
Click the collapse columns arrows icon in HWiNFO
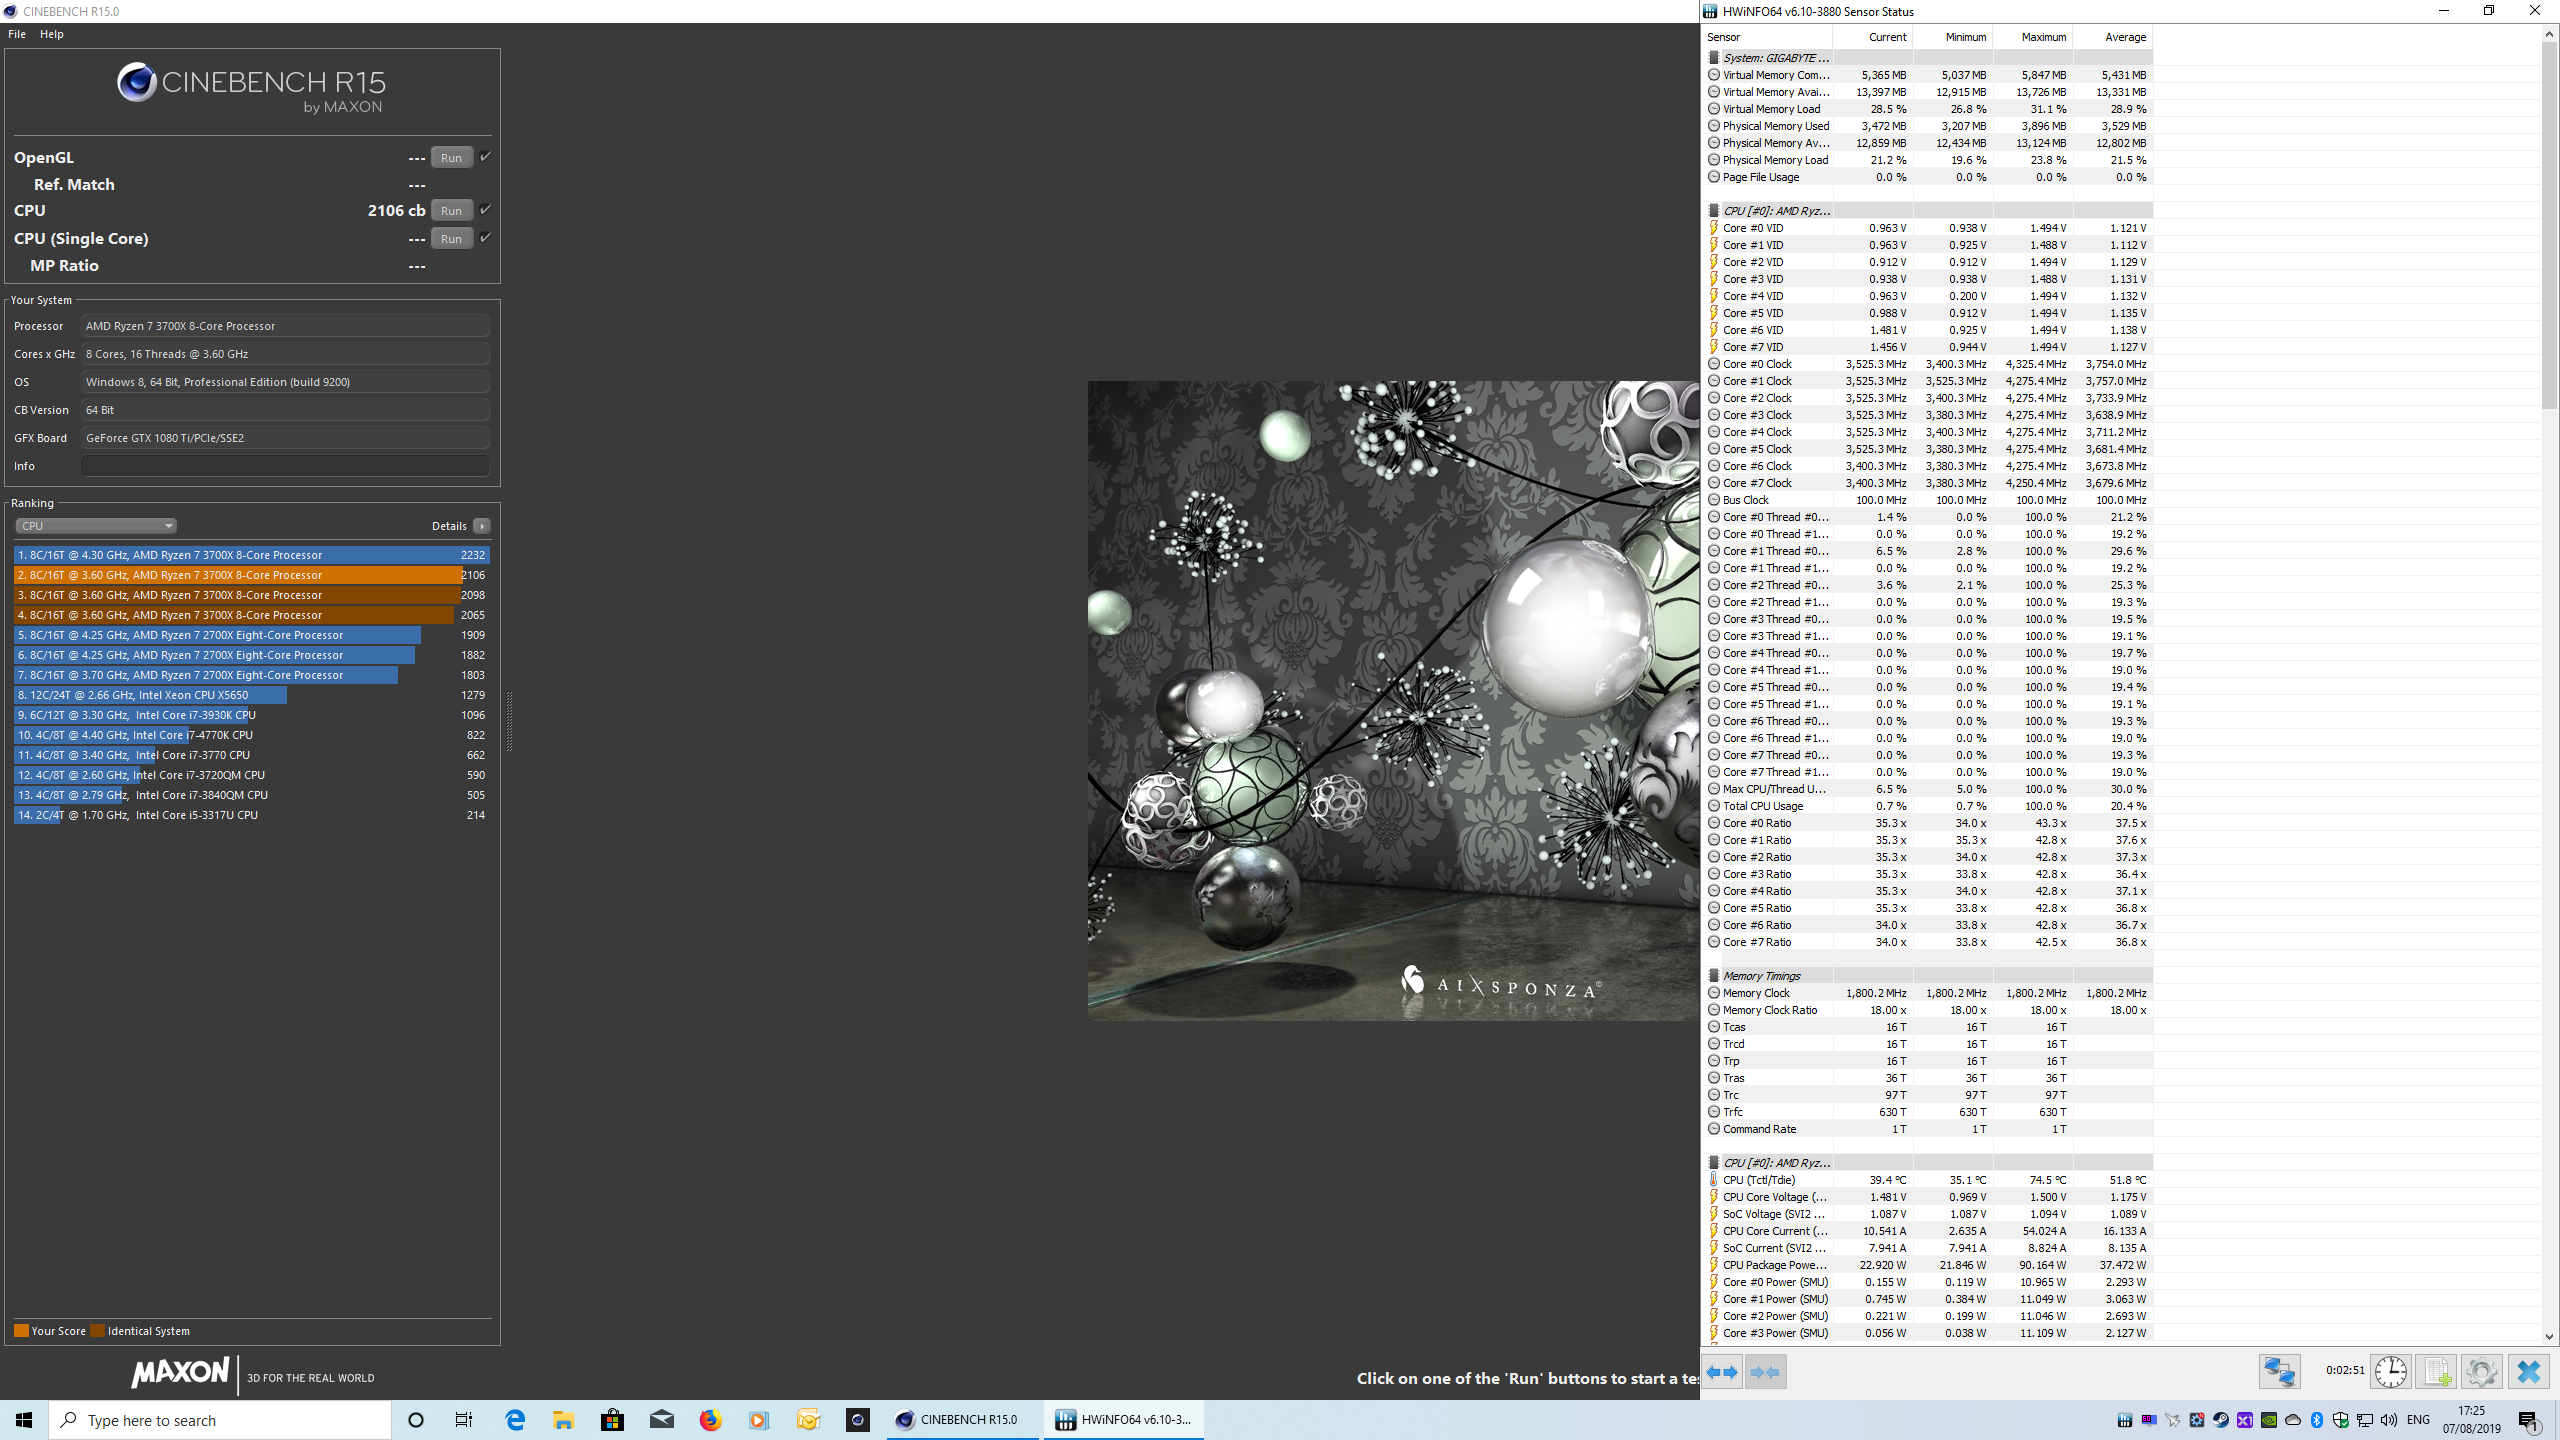pyautogui.click(x=1765, y=1372)
